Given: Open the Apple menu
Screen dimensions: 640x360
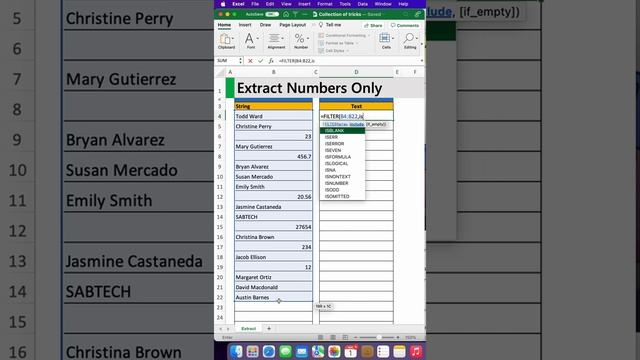Looking at the screenshot, I should 223,4.
